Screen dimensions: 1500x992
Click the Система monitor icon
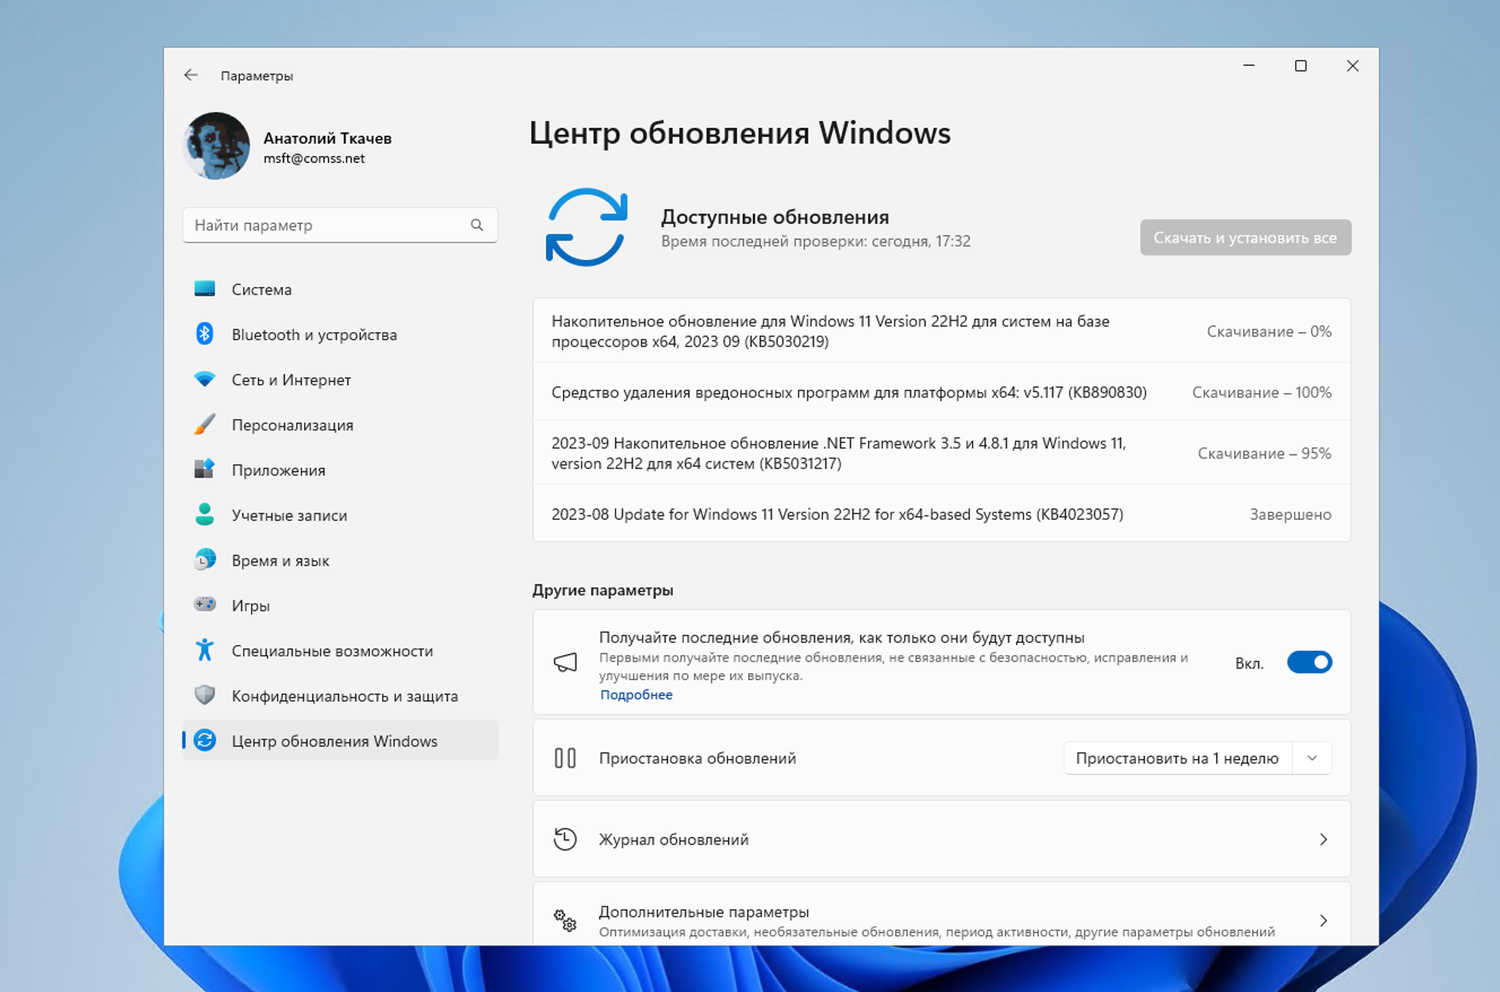[205, 289]
